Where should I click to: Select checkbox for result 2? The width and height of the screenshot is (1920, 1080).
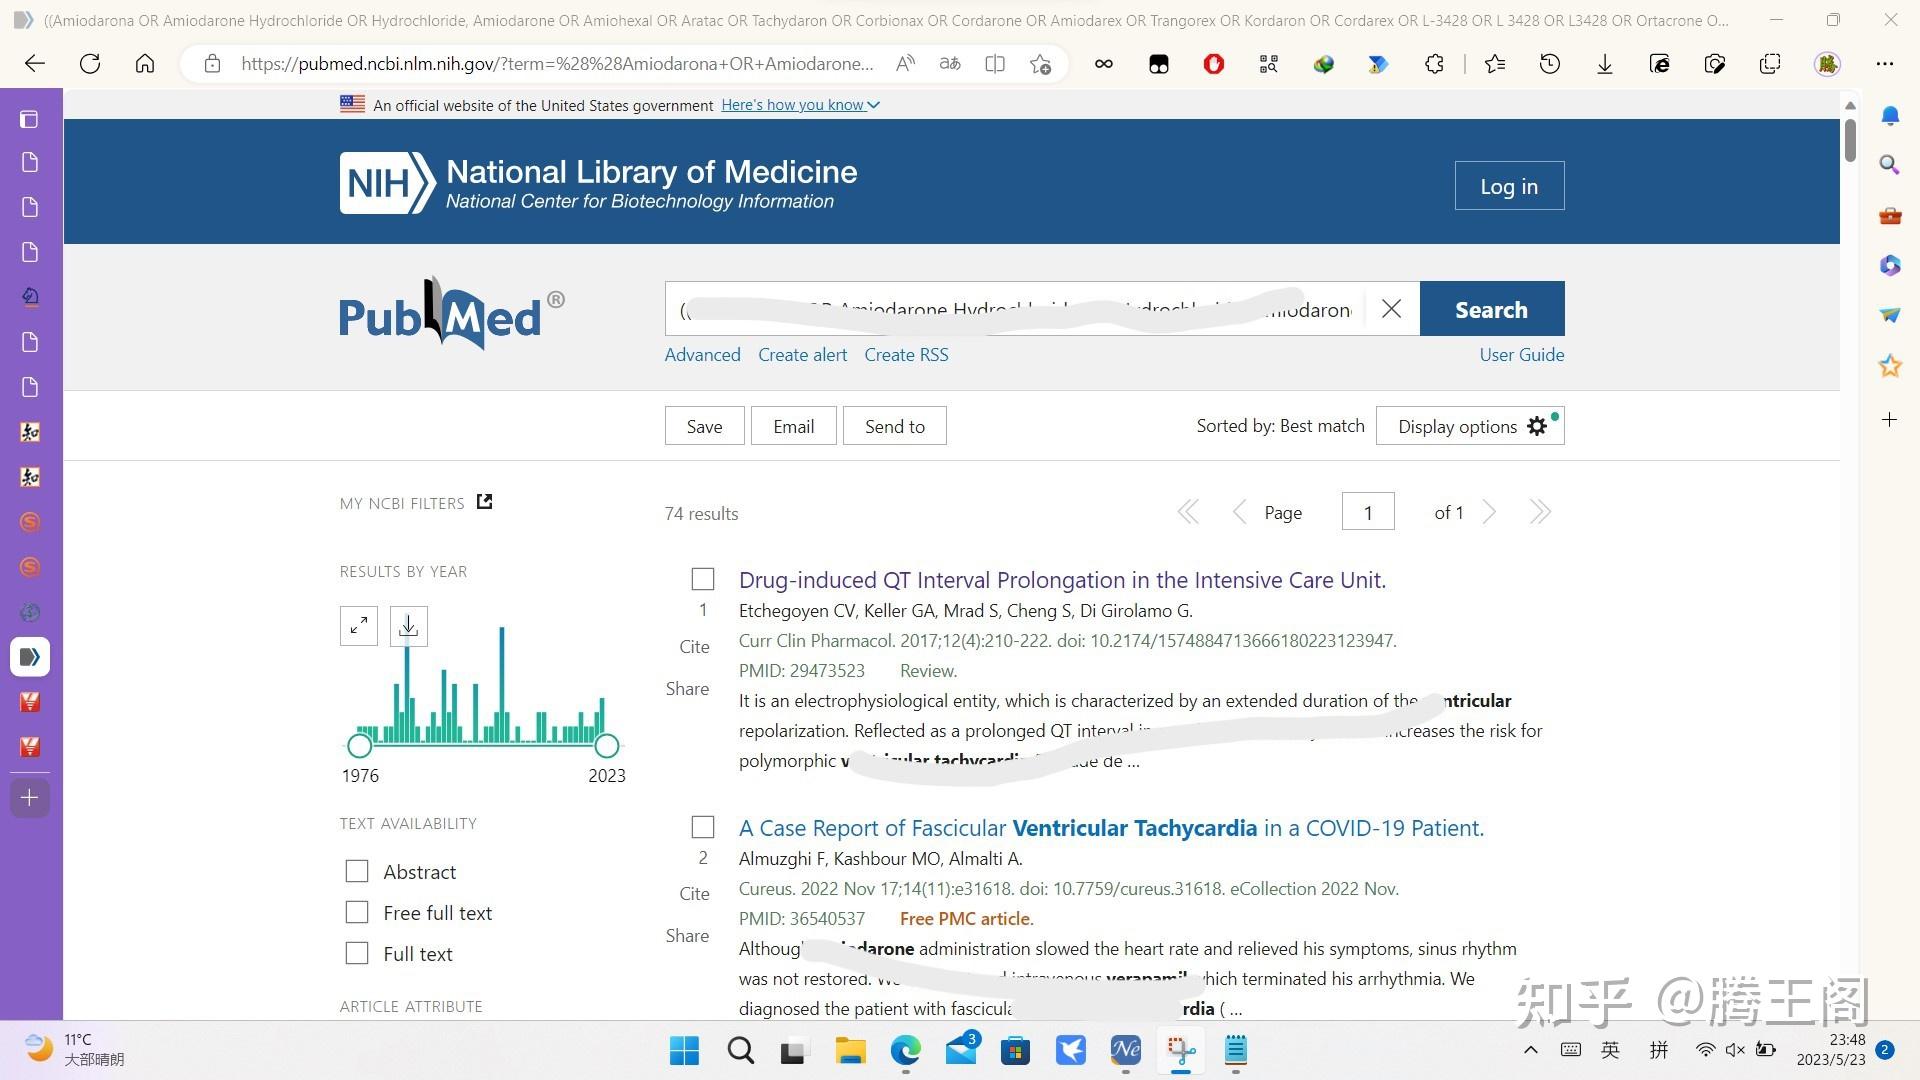703,827
